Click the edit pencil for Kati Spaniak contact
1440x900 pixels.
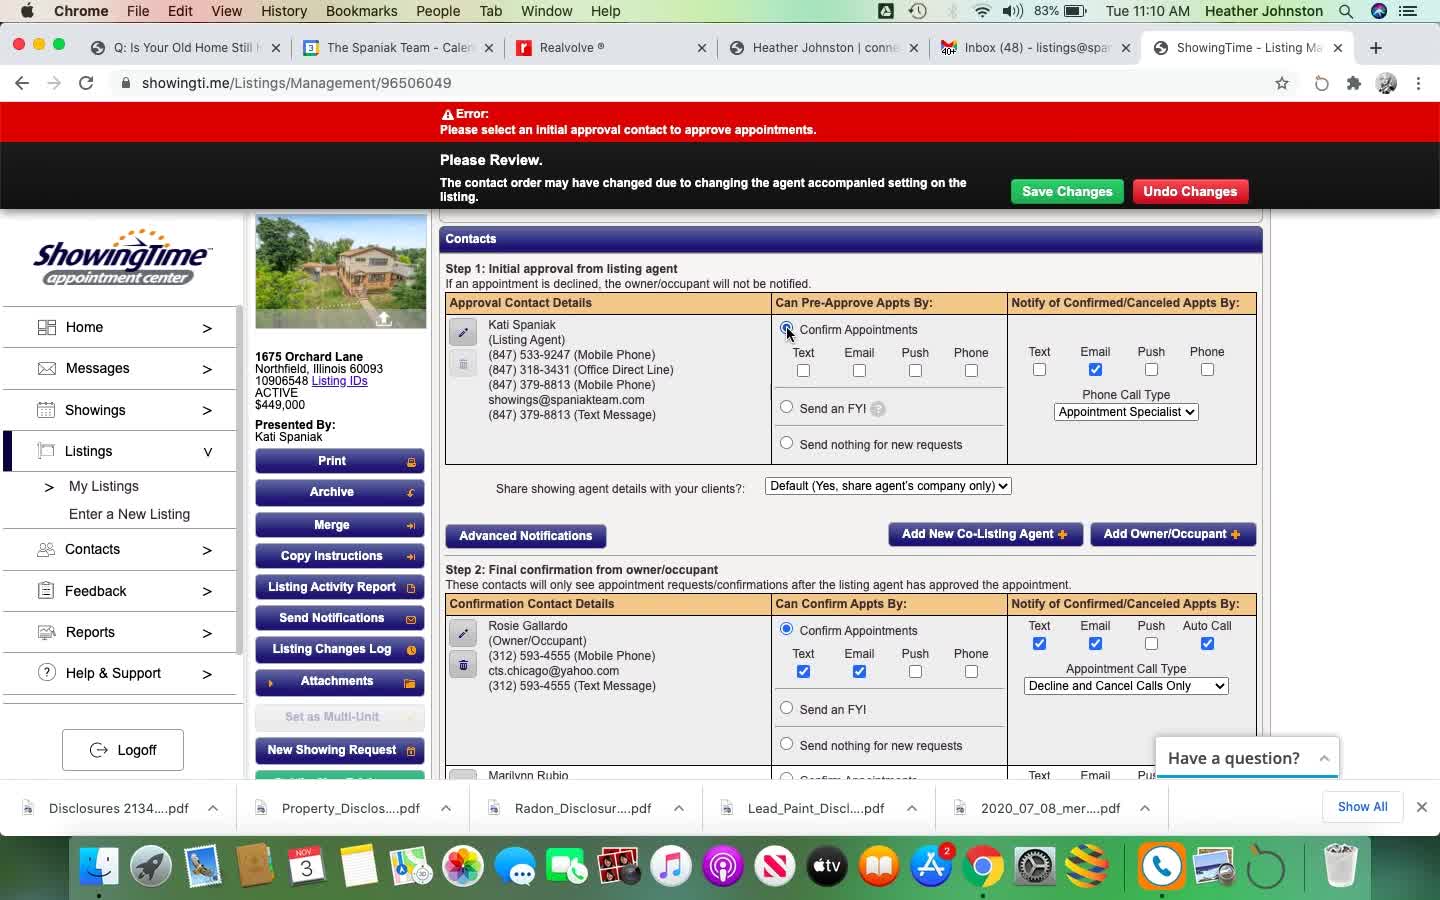(462, 332)
